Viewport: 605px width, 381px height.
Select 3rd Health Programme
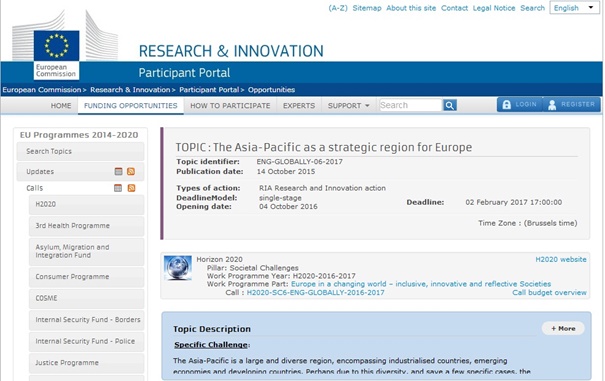(86, 225)
